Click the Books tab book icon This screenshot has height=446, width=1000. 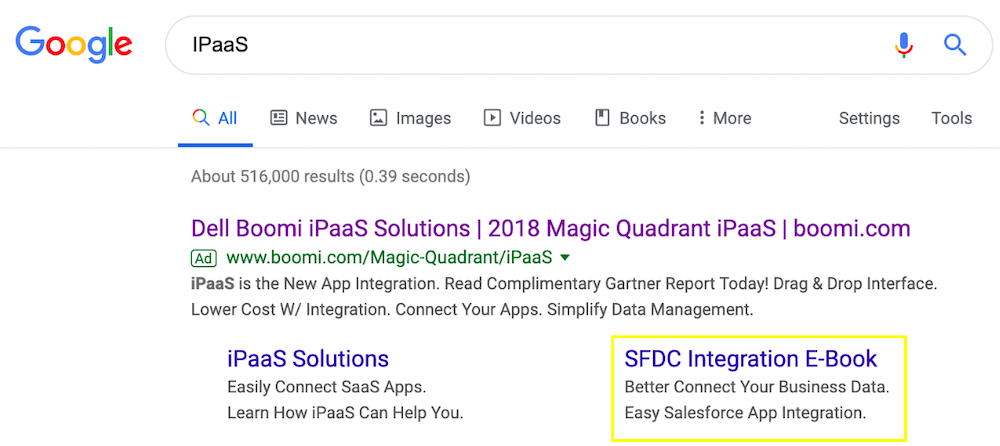pyautogui.click(x=602, y=118)
